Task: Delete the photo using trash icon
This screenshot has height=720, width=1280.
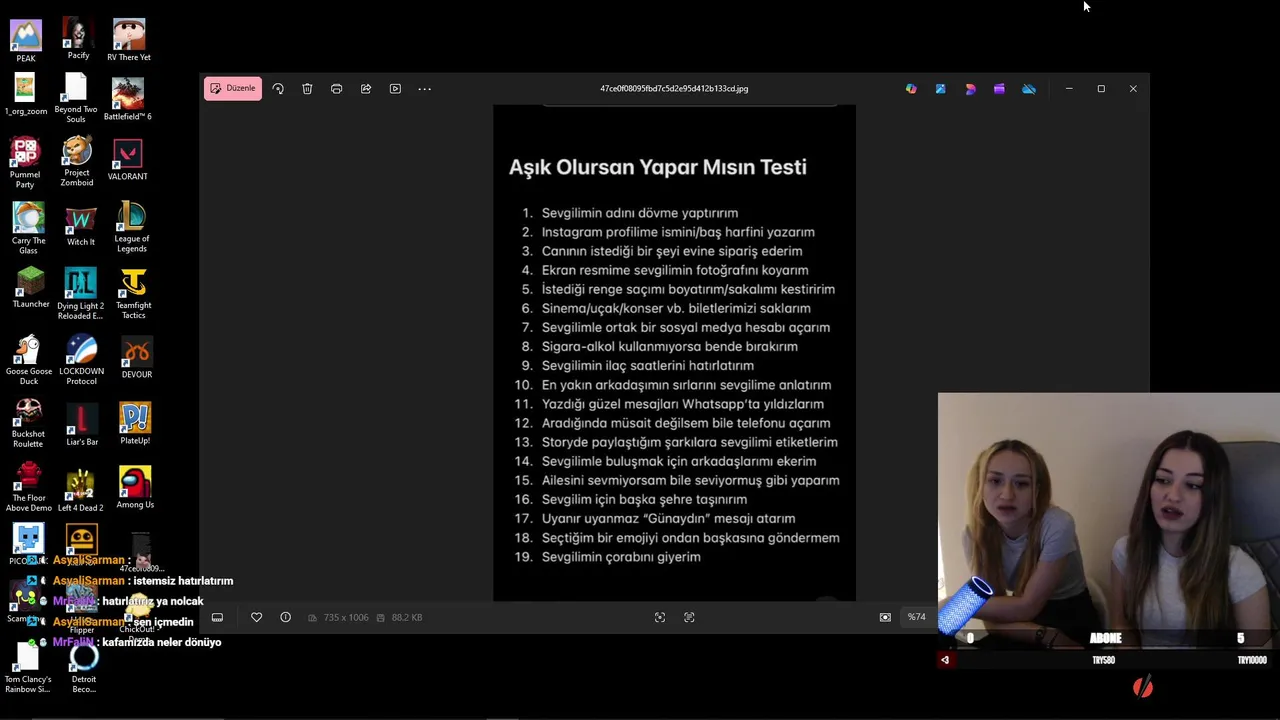Action: (x=307, y=89)
